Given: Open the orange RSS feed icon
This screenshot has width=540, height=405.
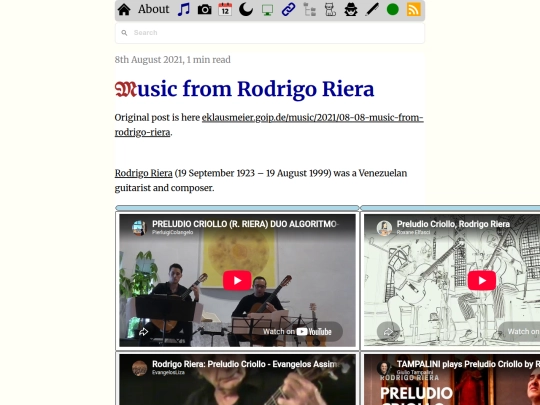Looking at the screenshot, I should tap(414, 9).
